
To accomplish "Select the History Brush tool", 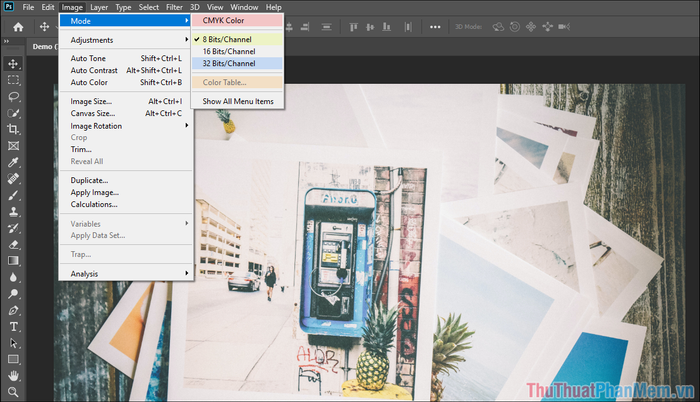I will (x=13, y=228).
